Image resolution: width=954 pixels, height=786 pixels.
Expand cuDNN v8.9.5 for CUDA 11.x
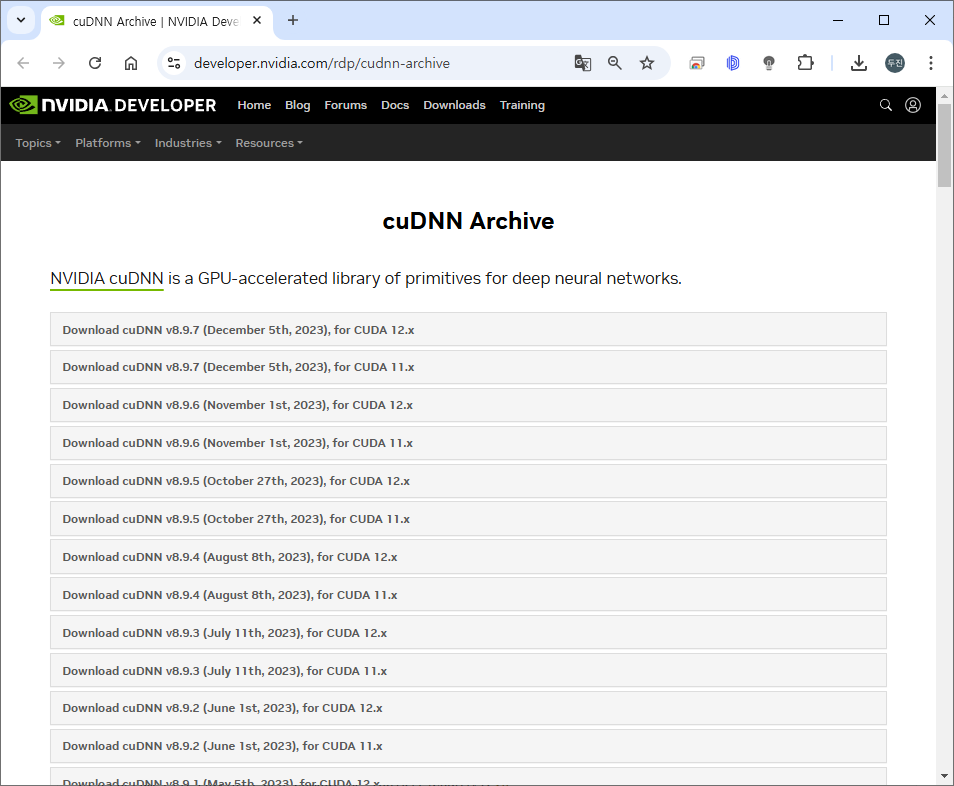coord(468,520)
